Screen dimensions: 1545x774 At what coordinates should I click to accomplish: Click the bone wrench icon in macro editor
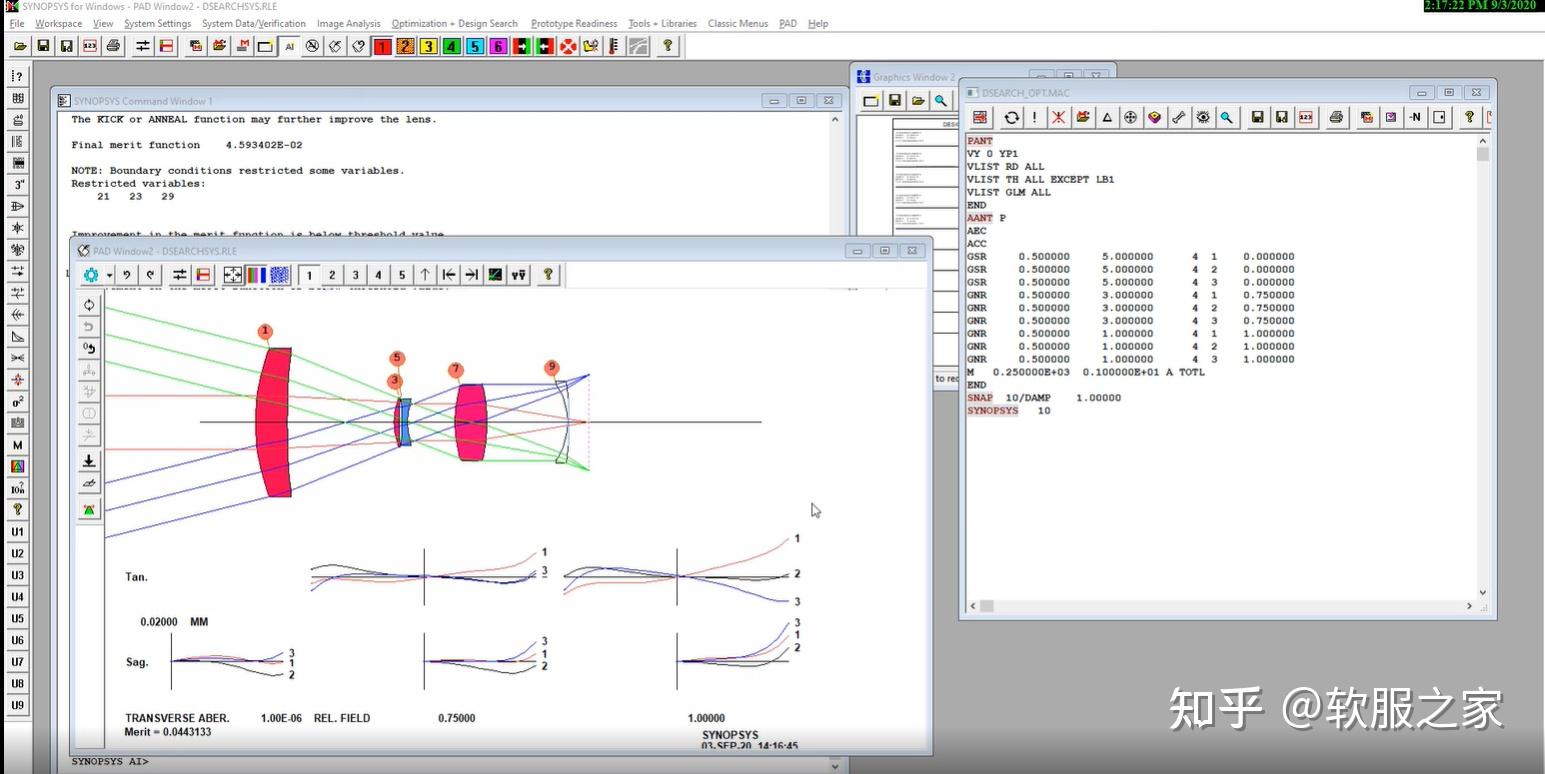[x=1179, y=117]
